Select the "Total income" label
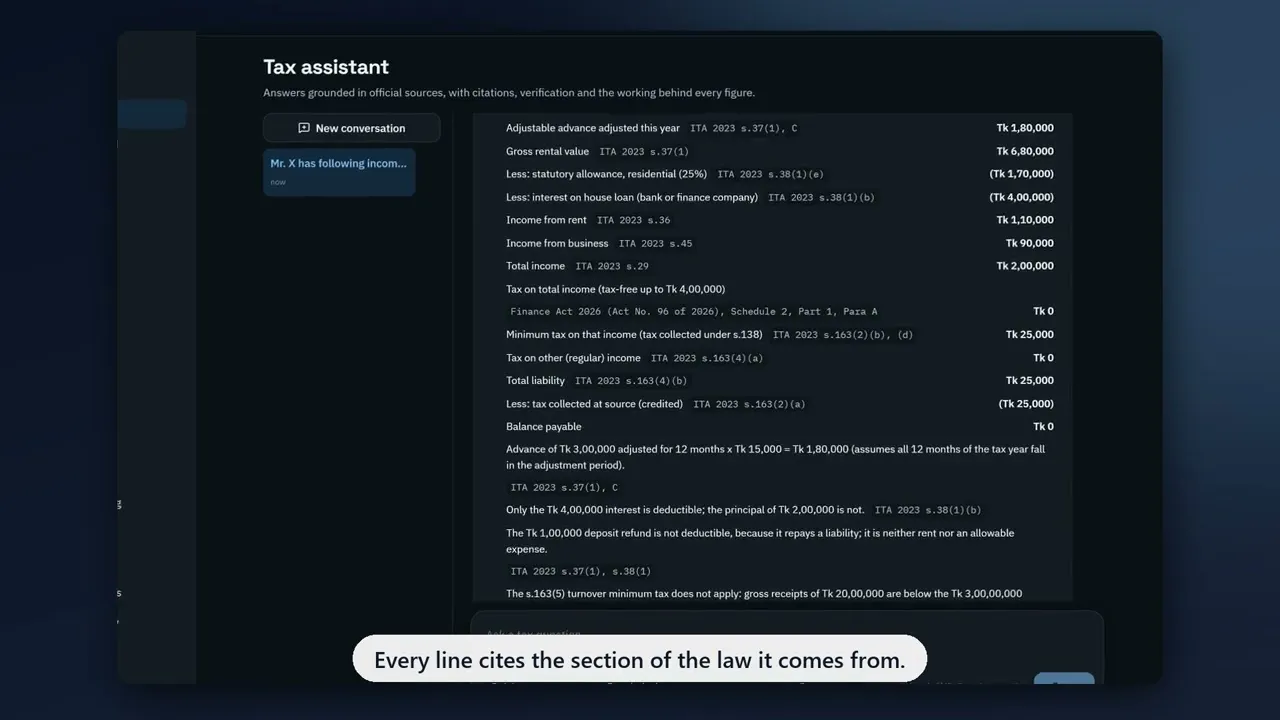Viewport: 1280px width, 720px height. click(536, 266)
